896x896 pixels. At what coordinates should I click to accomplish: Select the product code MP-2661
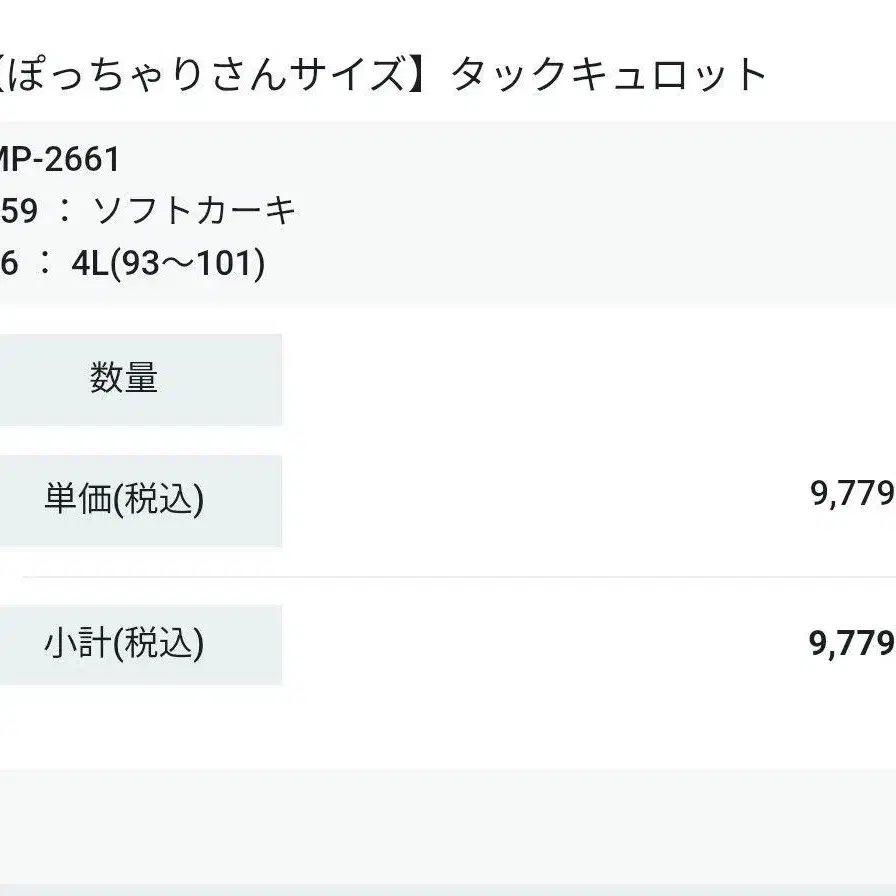pos(60,158)
